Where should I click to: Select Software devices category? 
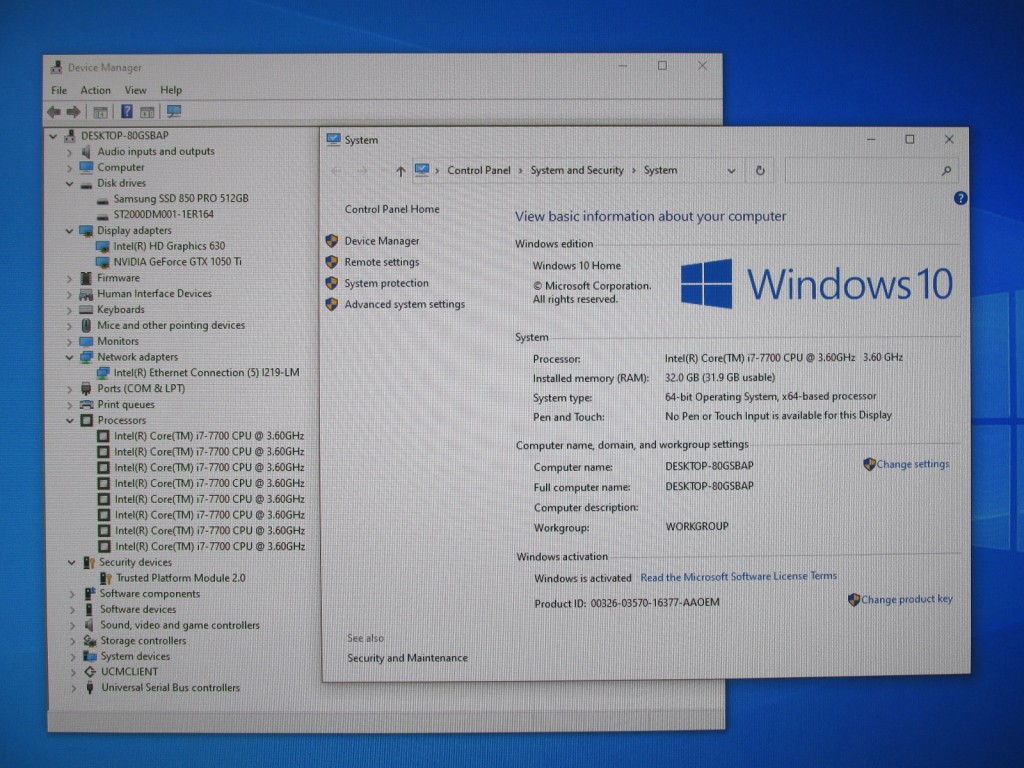pyautogui.click(x=138, y=609)
